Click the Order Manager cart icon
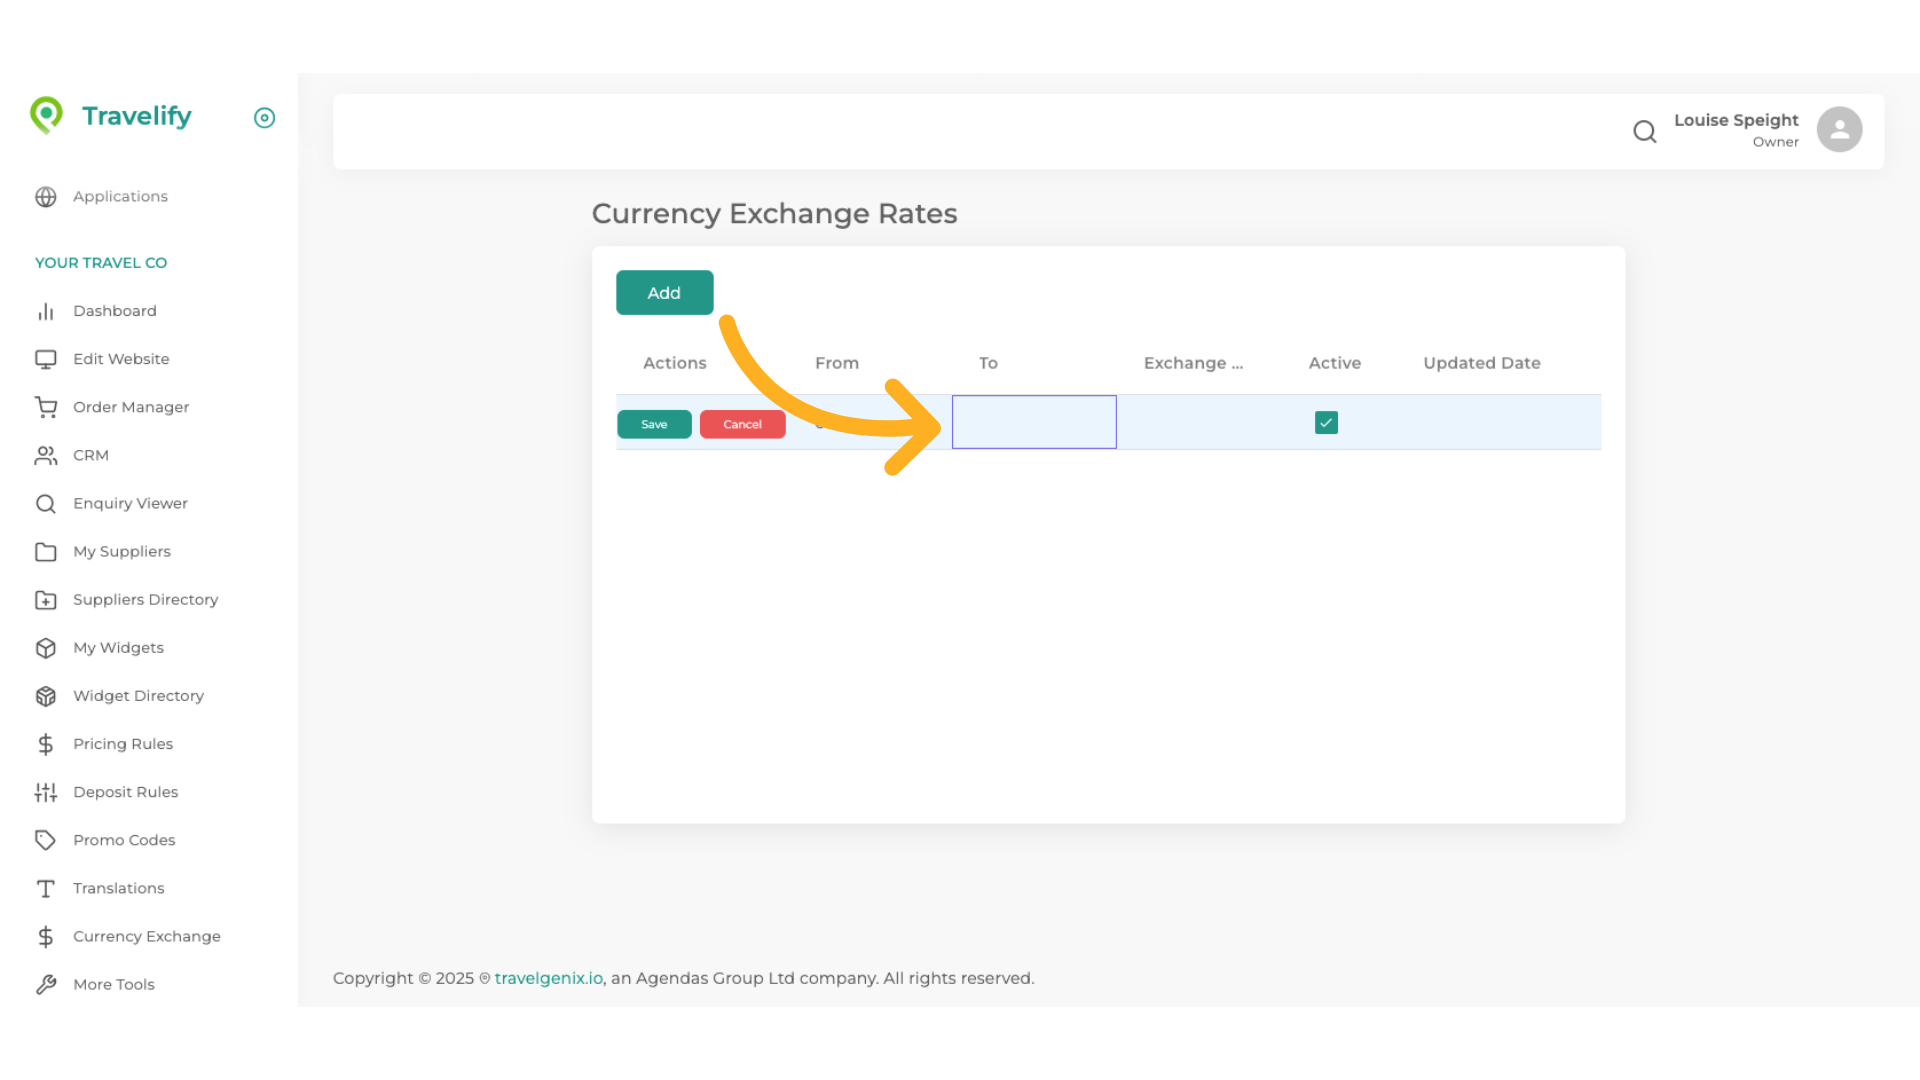The height and width of the screenshot is (1080, 1920). (x=46, y=408)
